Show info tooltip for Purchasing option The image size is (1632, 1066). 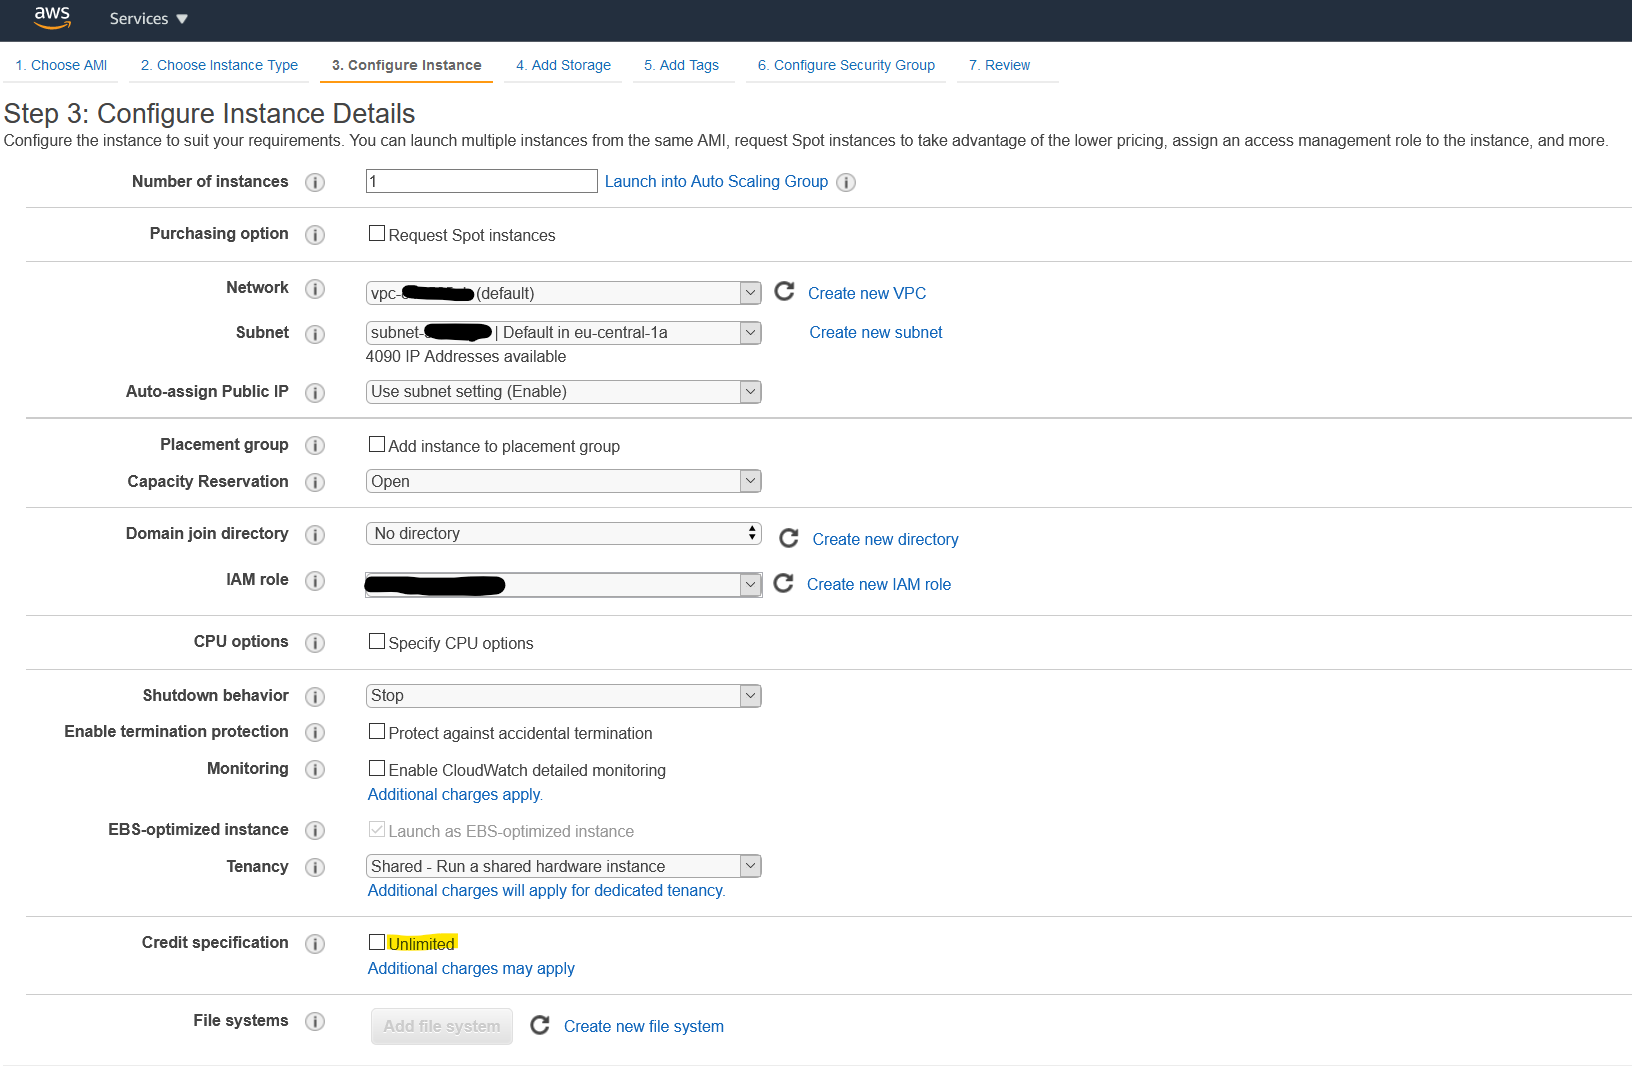(315, 235)
